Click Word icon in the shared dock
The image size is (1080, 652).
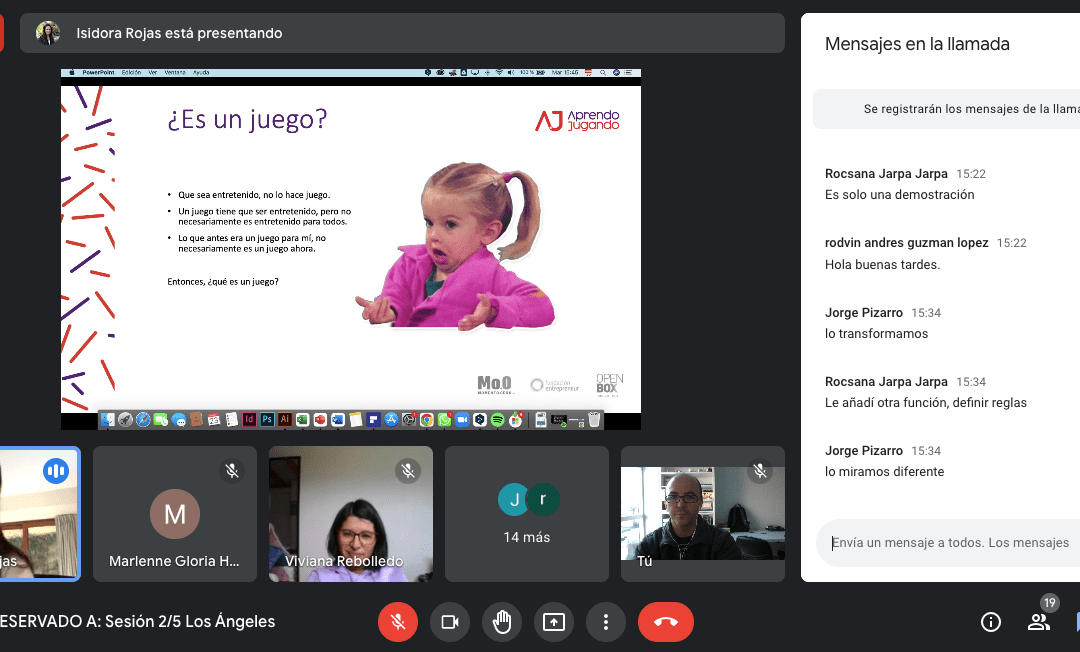[338, 419]
